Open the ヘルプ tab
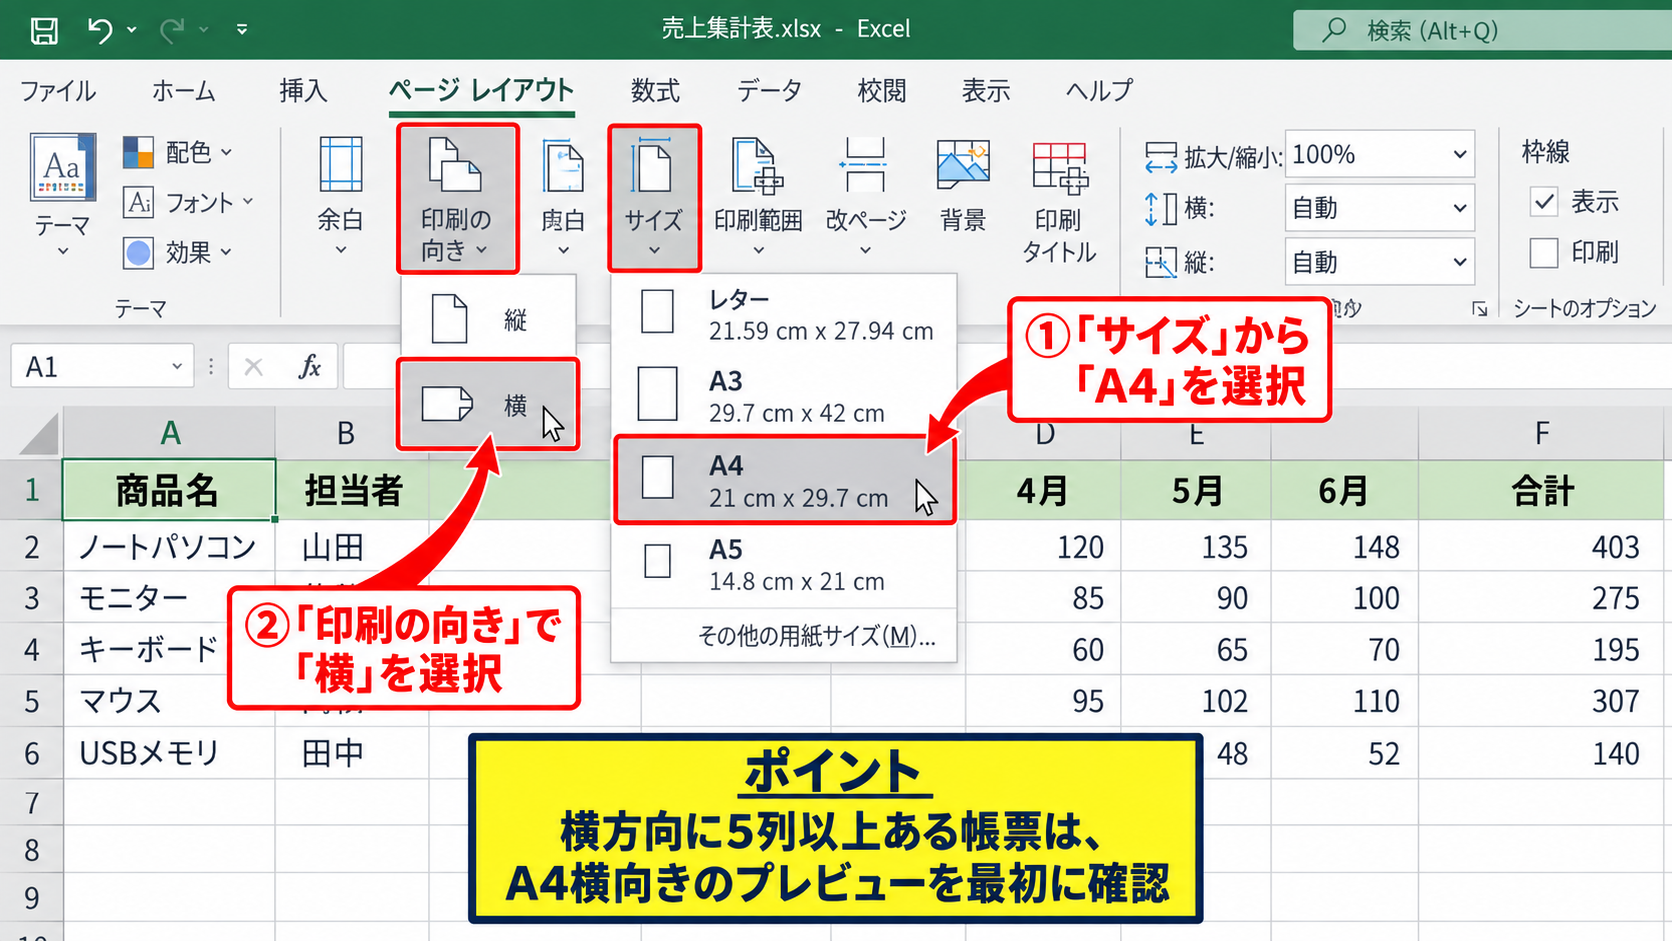This screenshot has height=941, width=1672. pyautogui.click(x=1099, y=91)
